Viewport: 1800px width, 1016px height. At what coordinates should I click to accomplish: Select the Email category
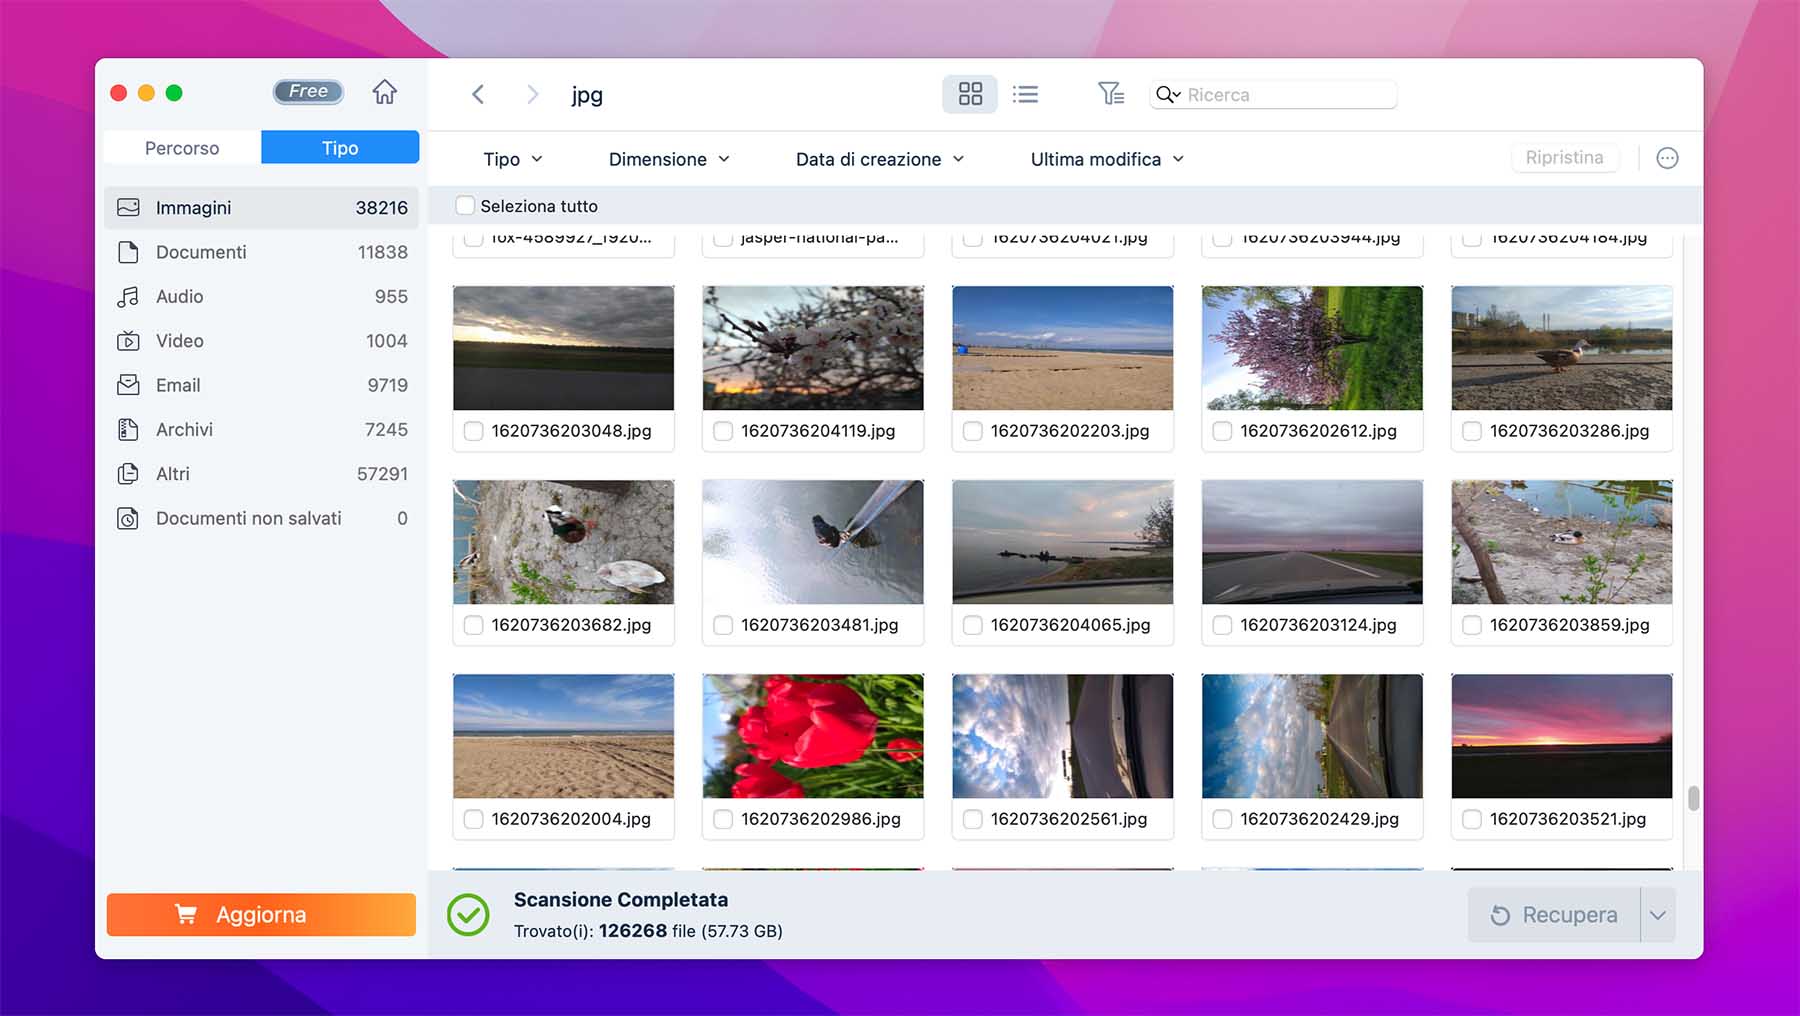coord(262,385)
